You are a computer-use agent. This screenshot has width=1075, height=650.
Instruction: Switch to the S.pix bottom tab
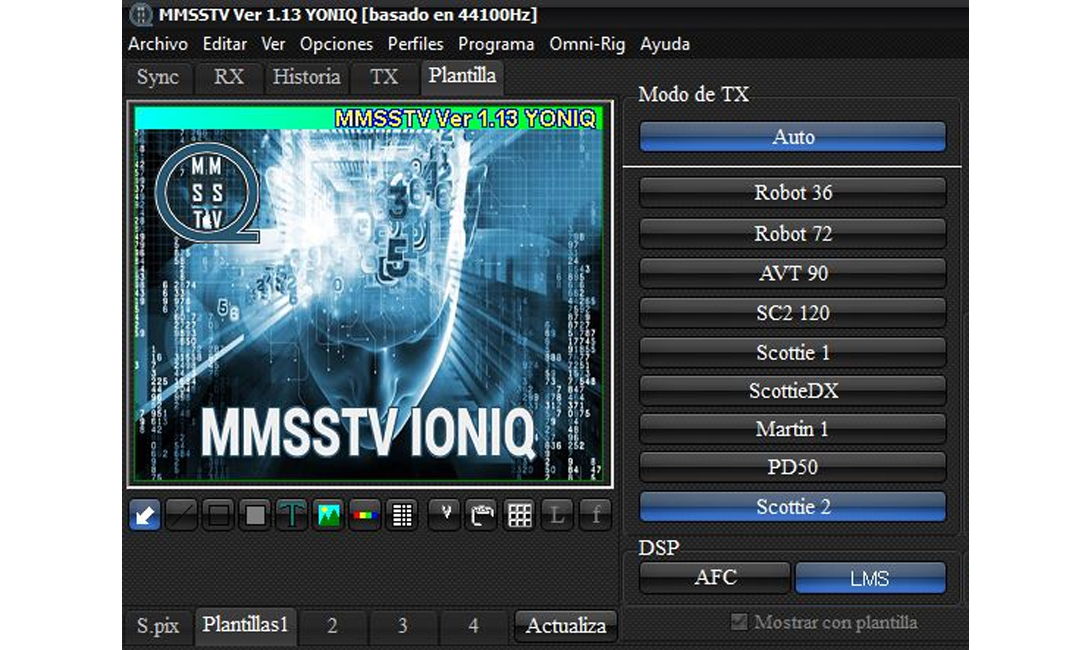[x=158, y=626]
